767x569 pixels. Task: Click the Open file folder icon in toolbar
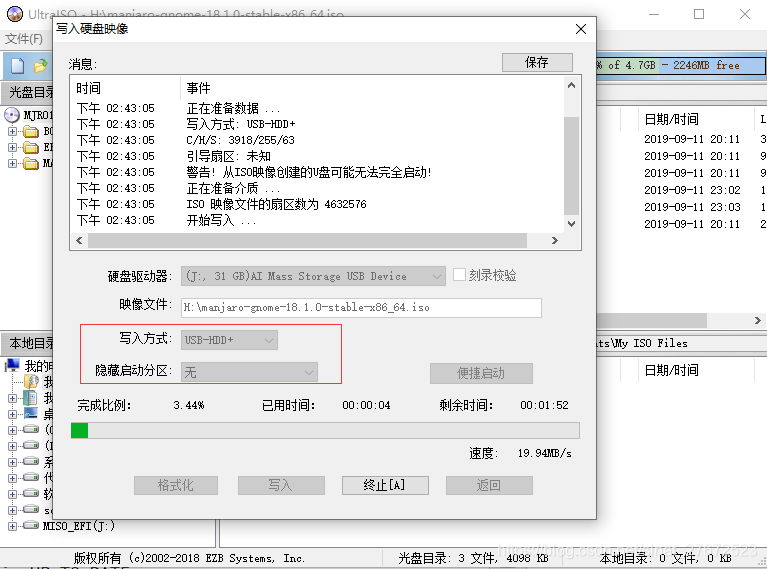pos(40,65)
